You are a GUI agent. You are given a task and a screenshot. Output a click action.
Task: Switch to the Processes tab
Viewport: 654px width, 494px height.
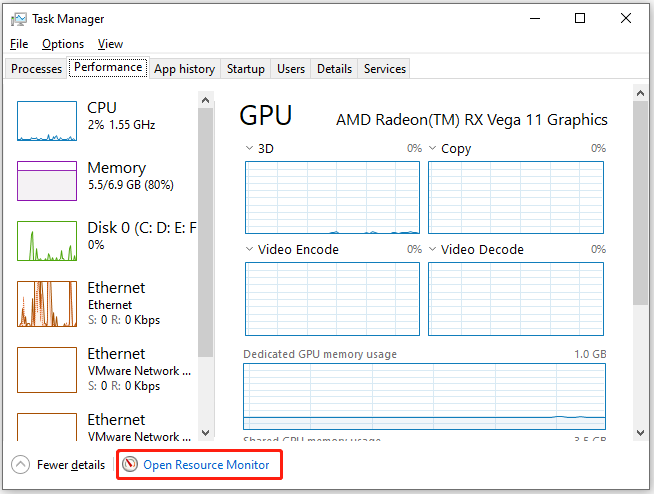pyautogui.click(x=36, y=68)
